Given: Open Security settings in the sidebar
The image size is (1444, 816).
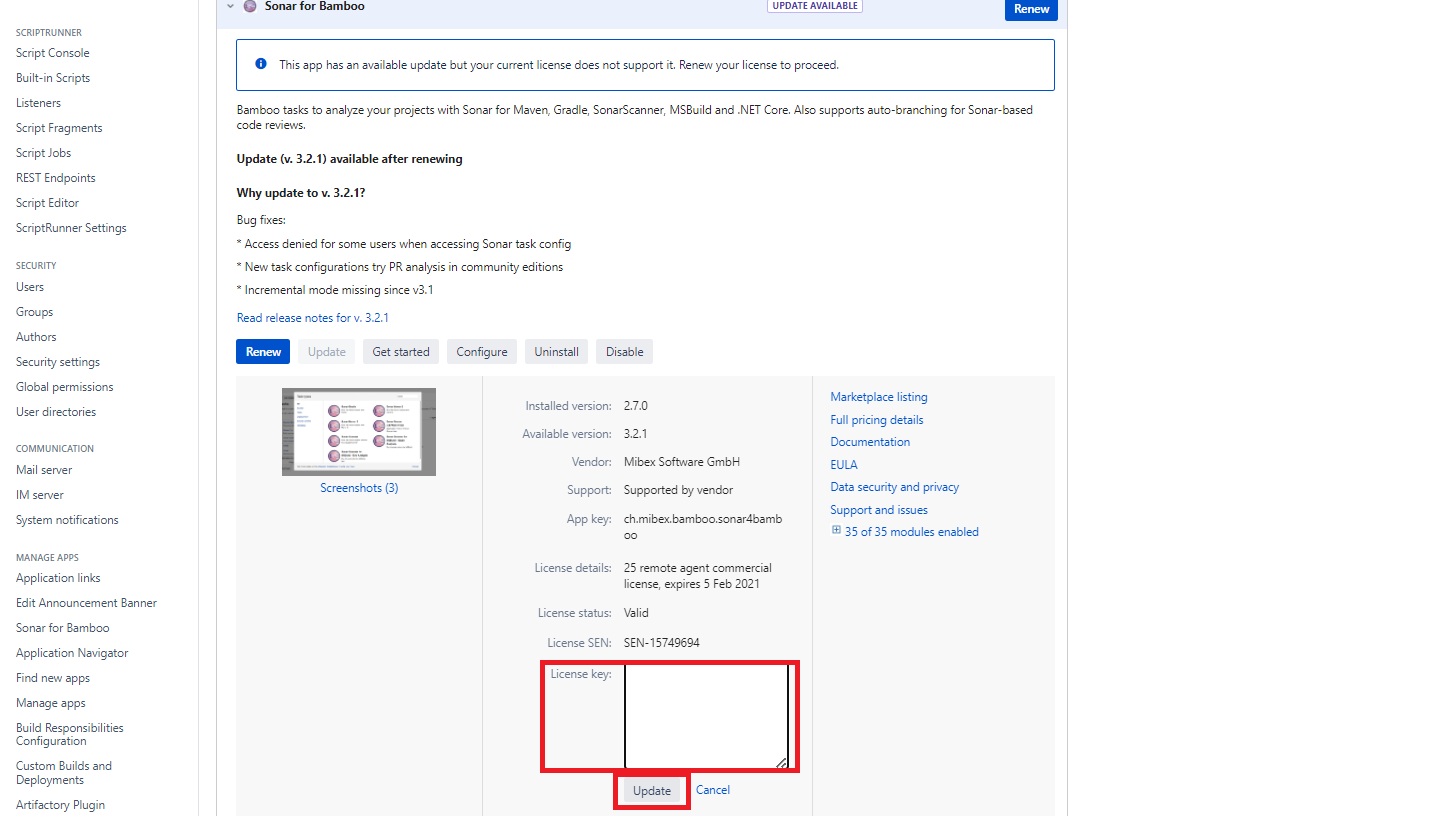Looking at the screenshot, I should (58, 362).
